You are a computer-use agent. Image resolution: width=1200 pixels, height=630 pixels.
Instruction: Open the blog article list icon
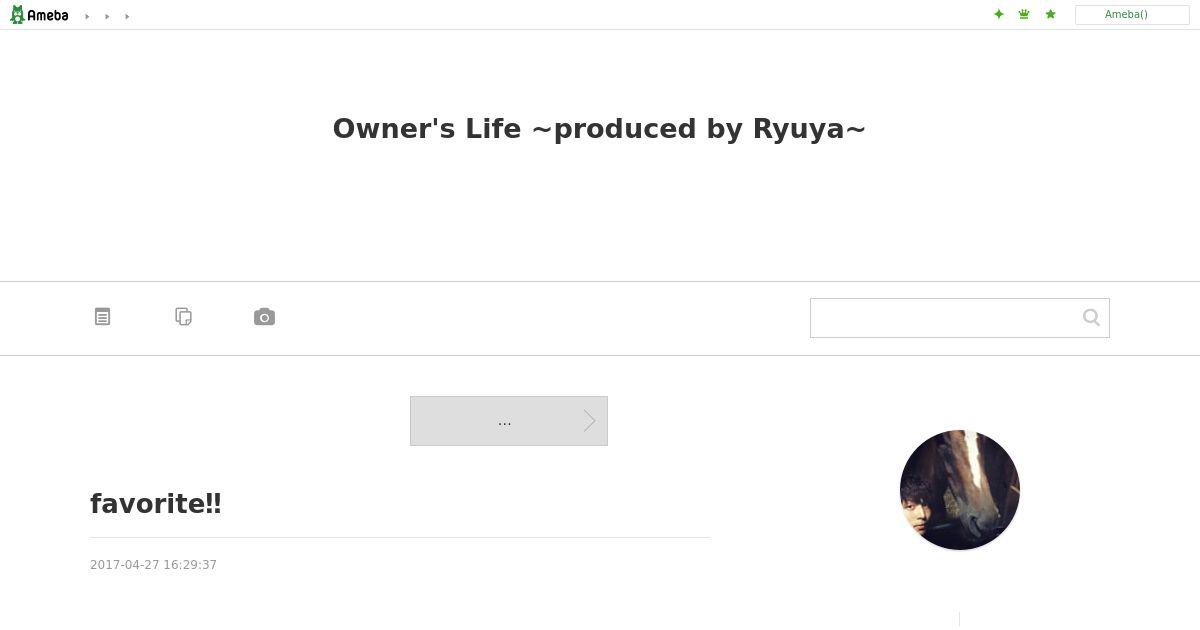(102, 317)
